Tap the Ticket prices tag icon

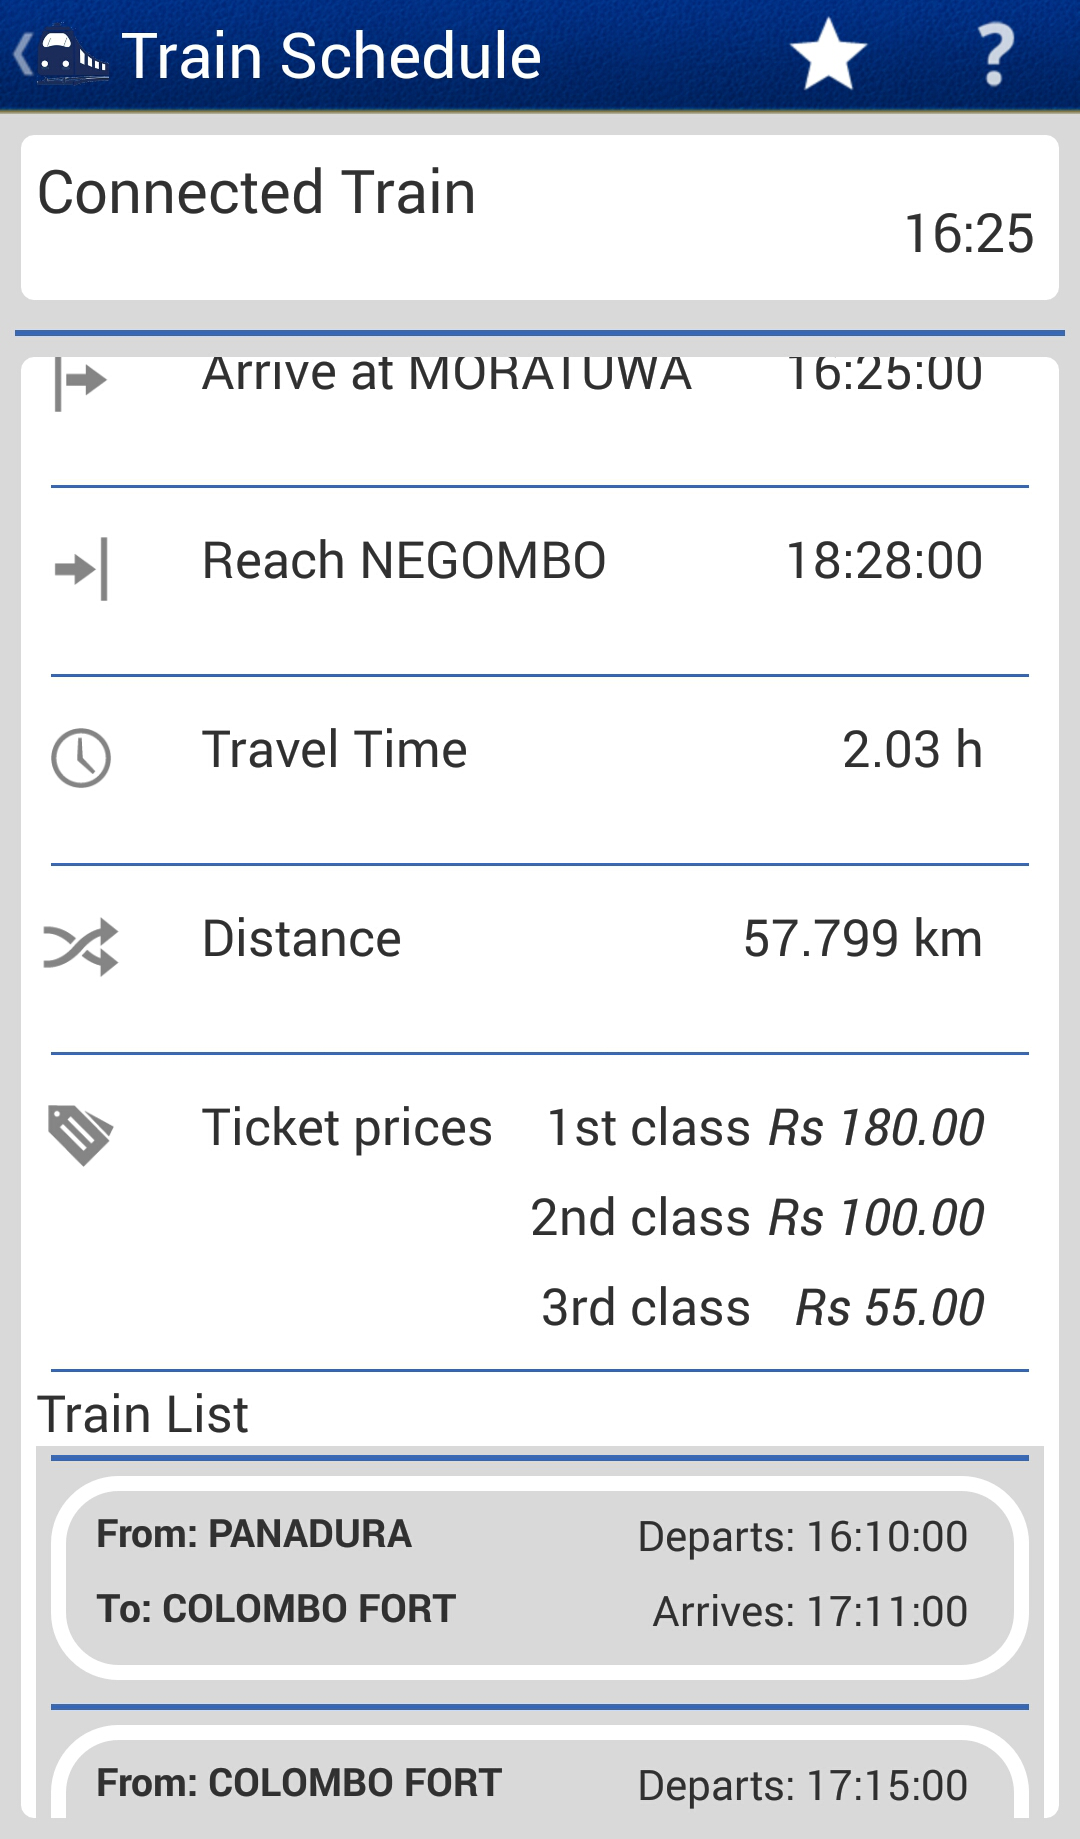click(x=80, y=1135)
